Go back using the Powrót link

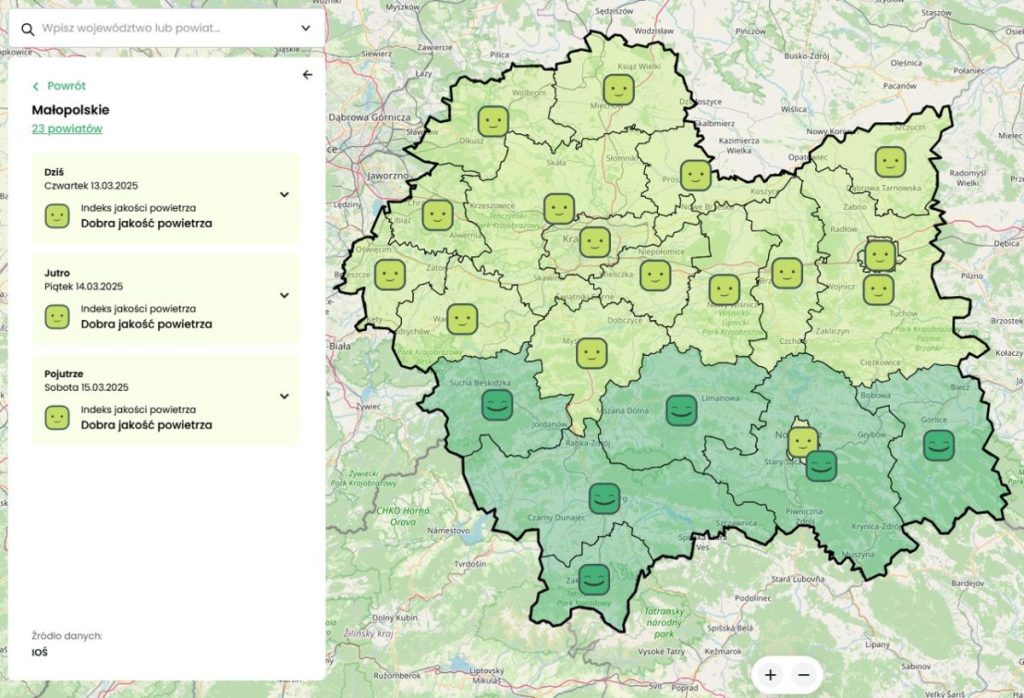[x=59, y=86]
